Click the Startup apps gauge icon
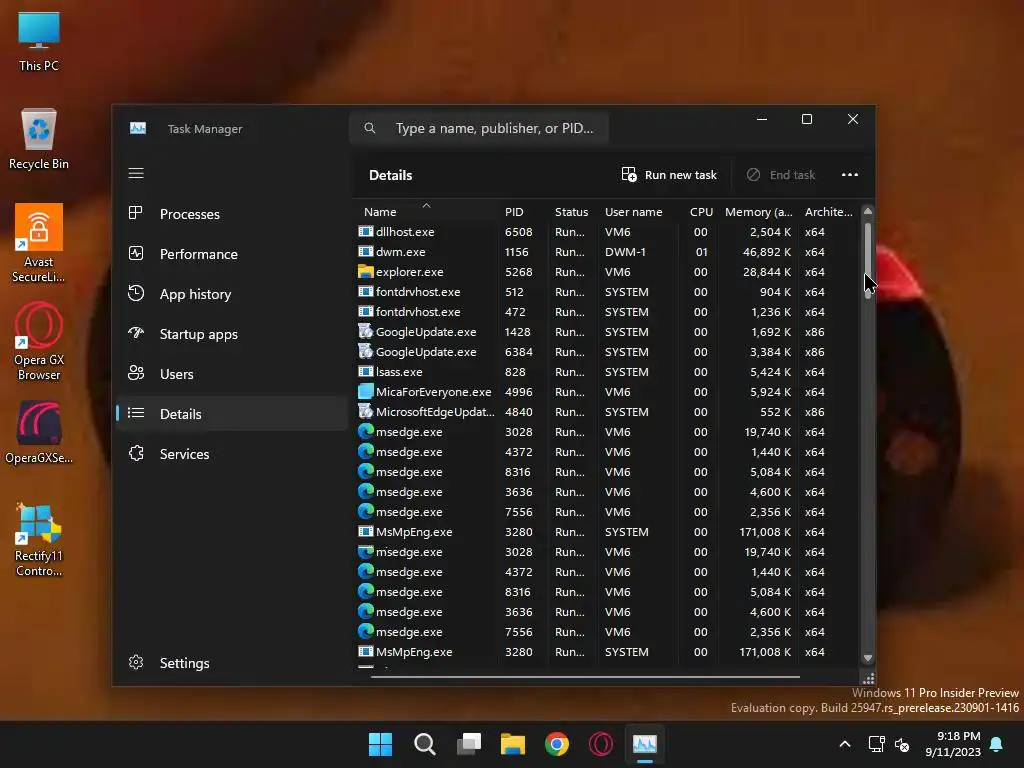 pos(136,333)
